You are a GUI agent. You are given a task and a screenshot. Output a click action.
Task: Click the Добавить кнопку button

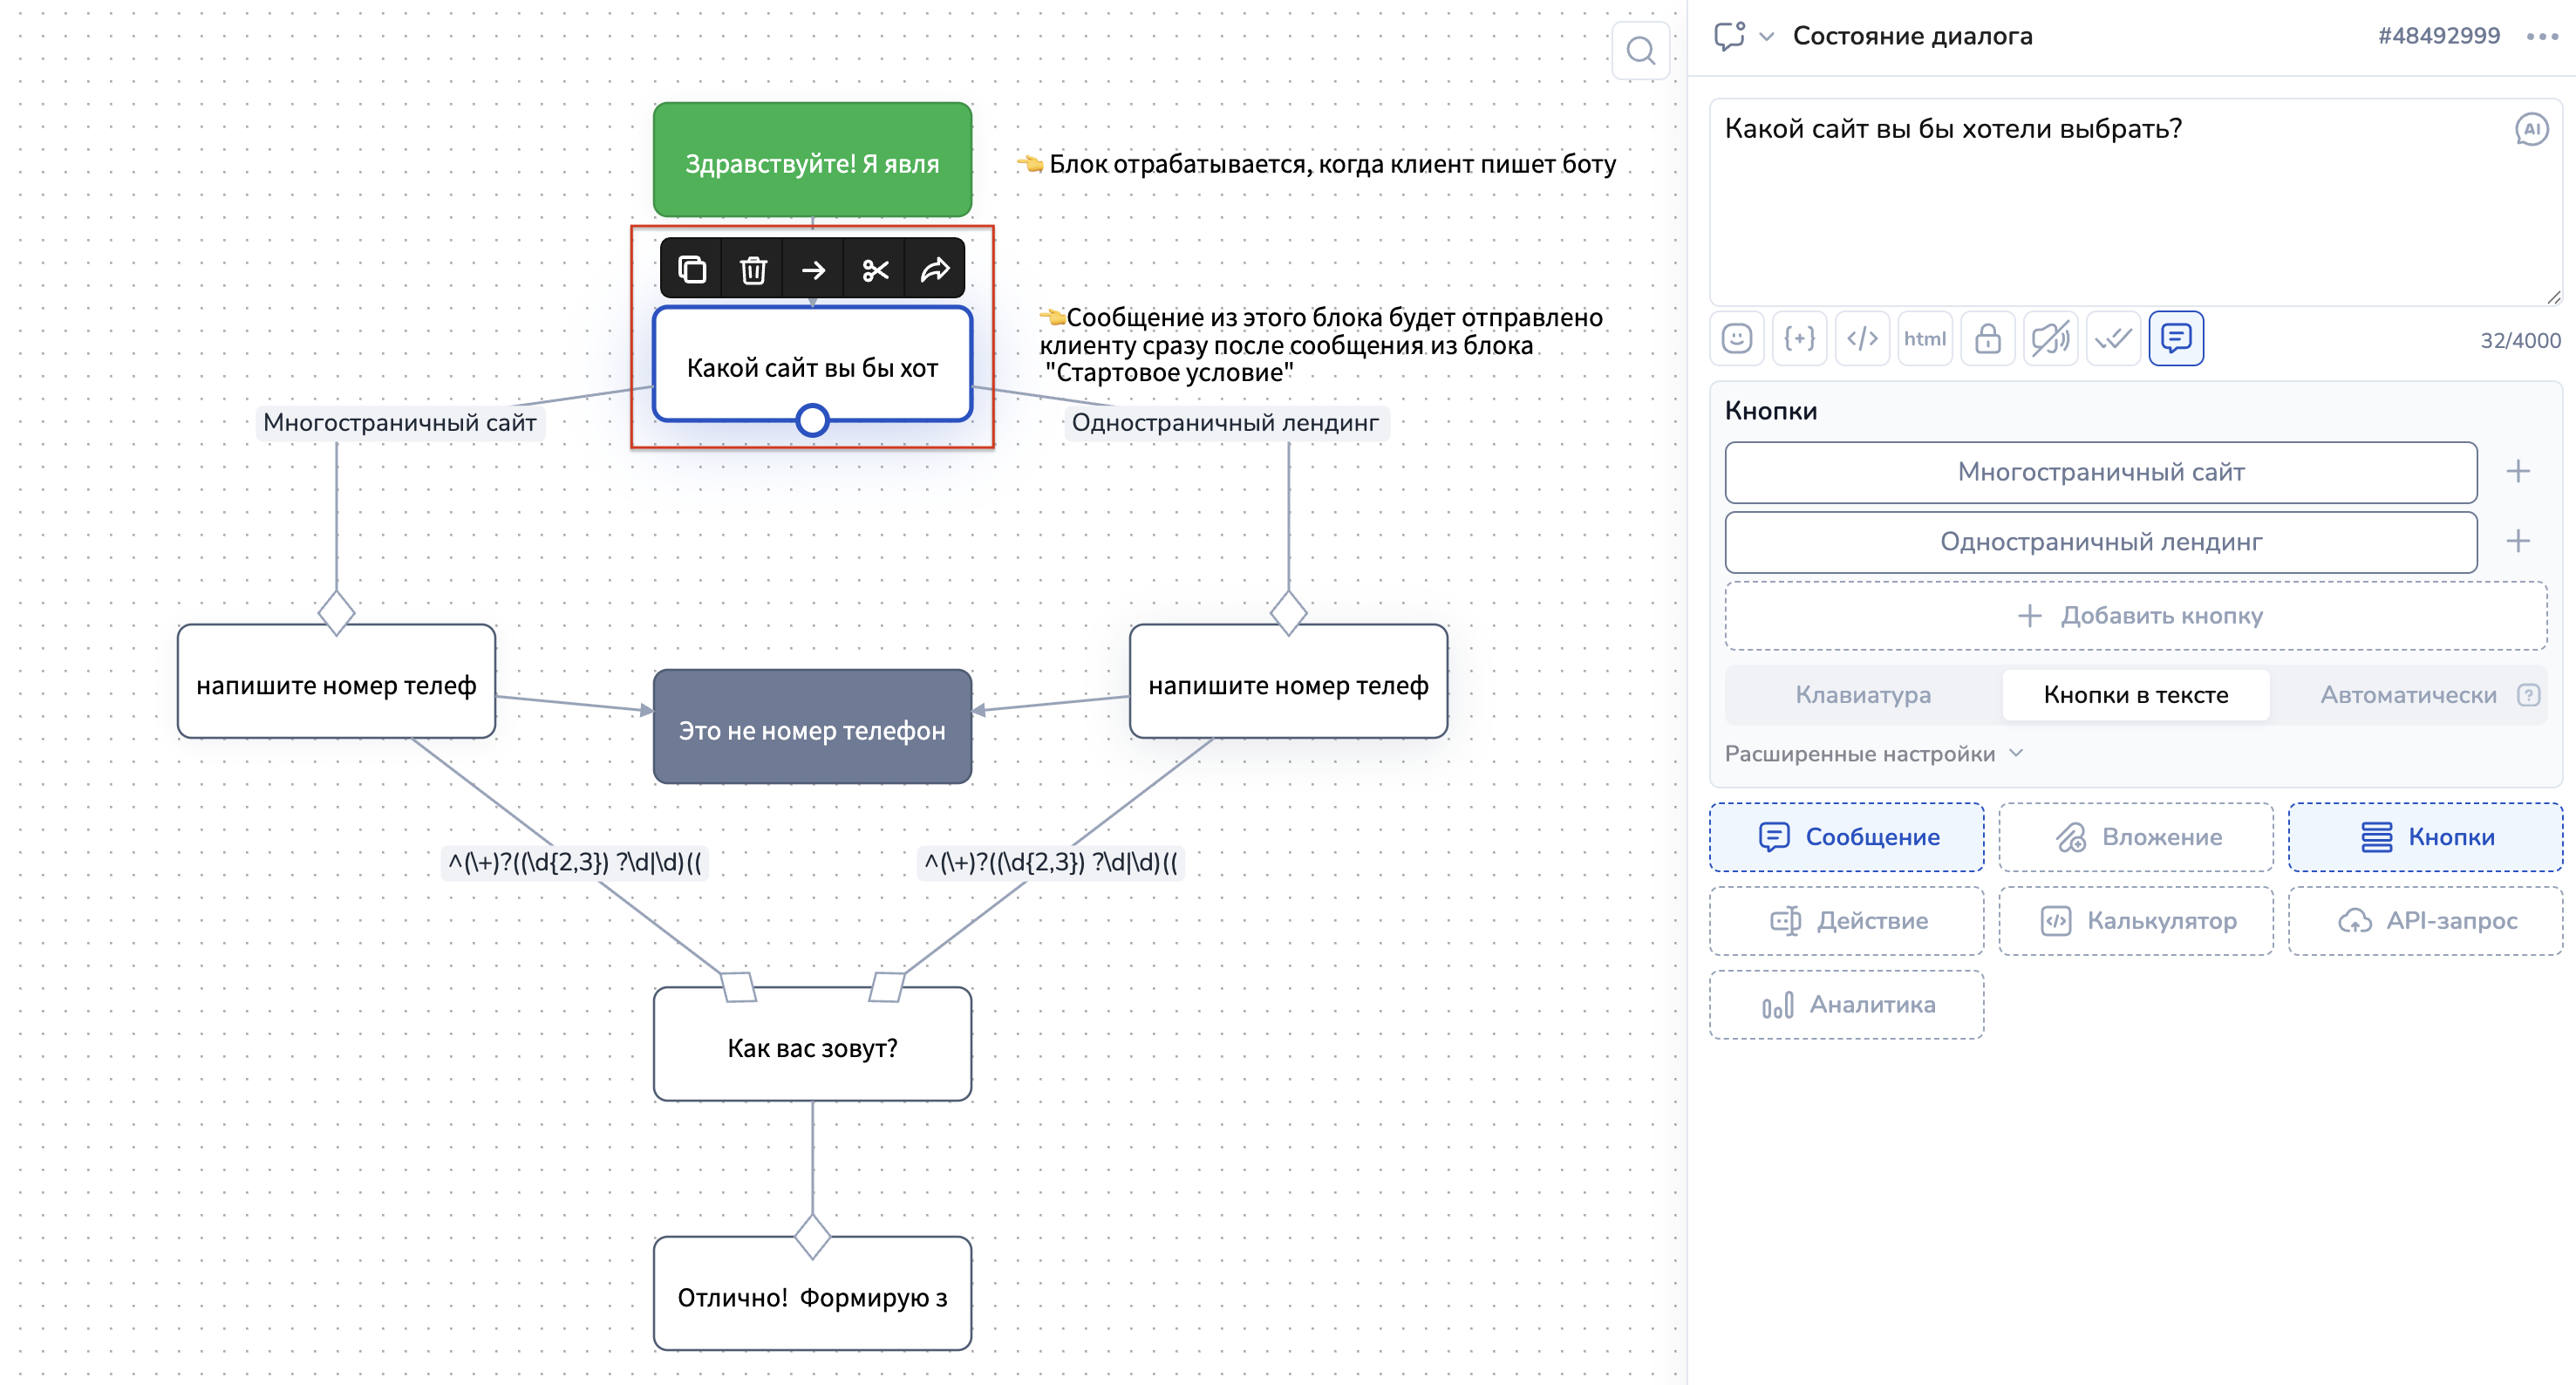[2135, 616]
